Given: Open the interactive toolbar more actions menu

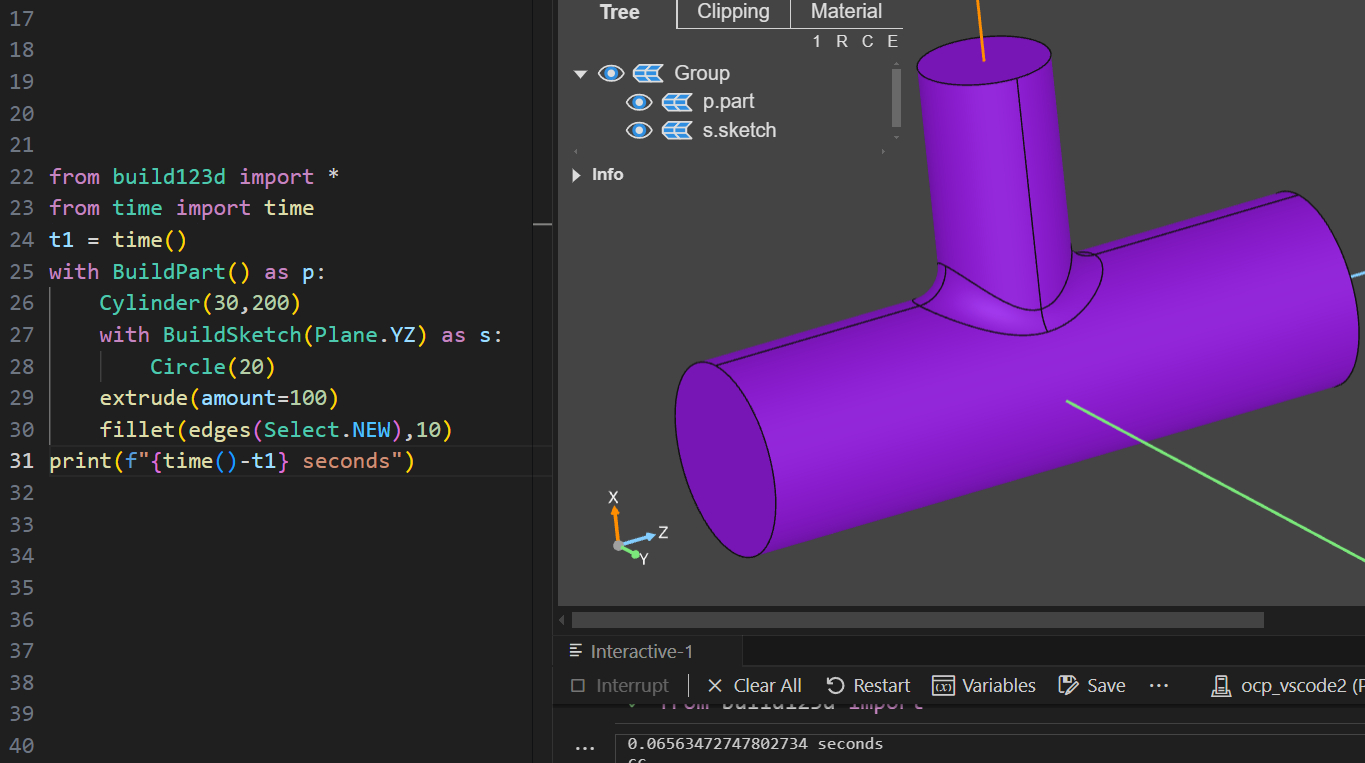Looking at the screenshot, I should point(1159,685).
